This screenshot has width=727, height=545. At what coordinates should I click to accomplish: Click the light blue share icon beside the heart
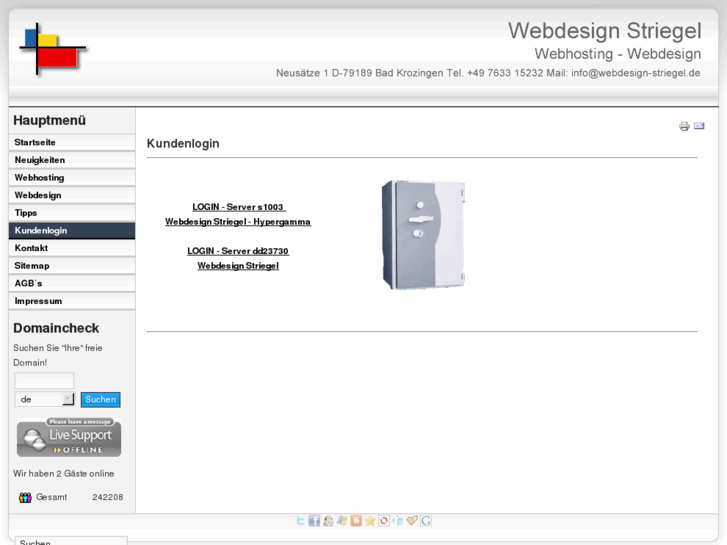click(398, 521)
